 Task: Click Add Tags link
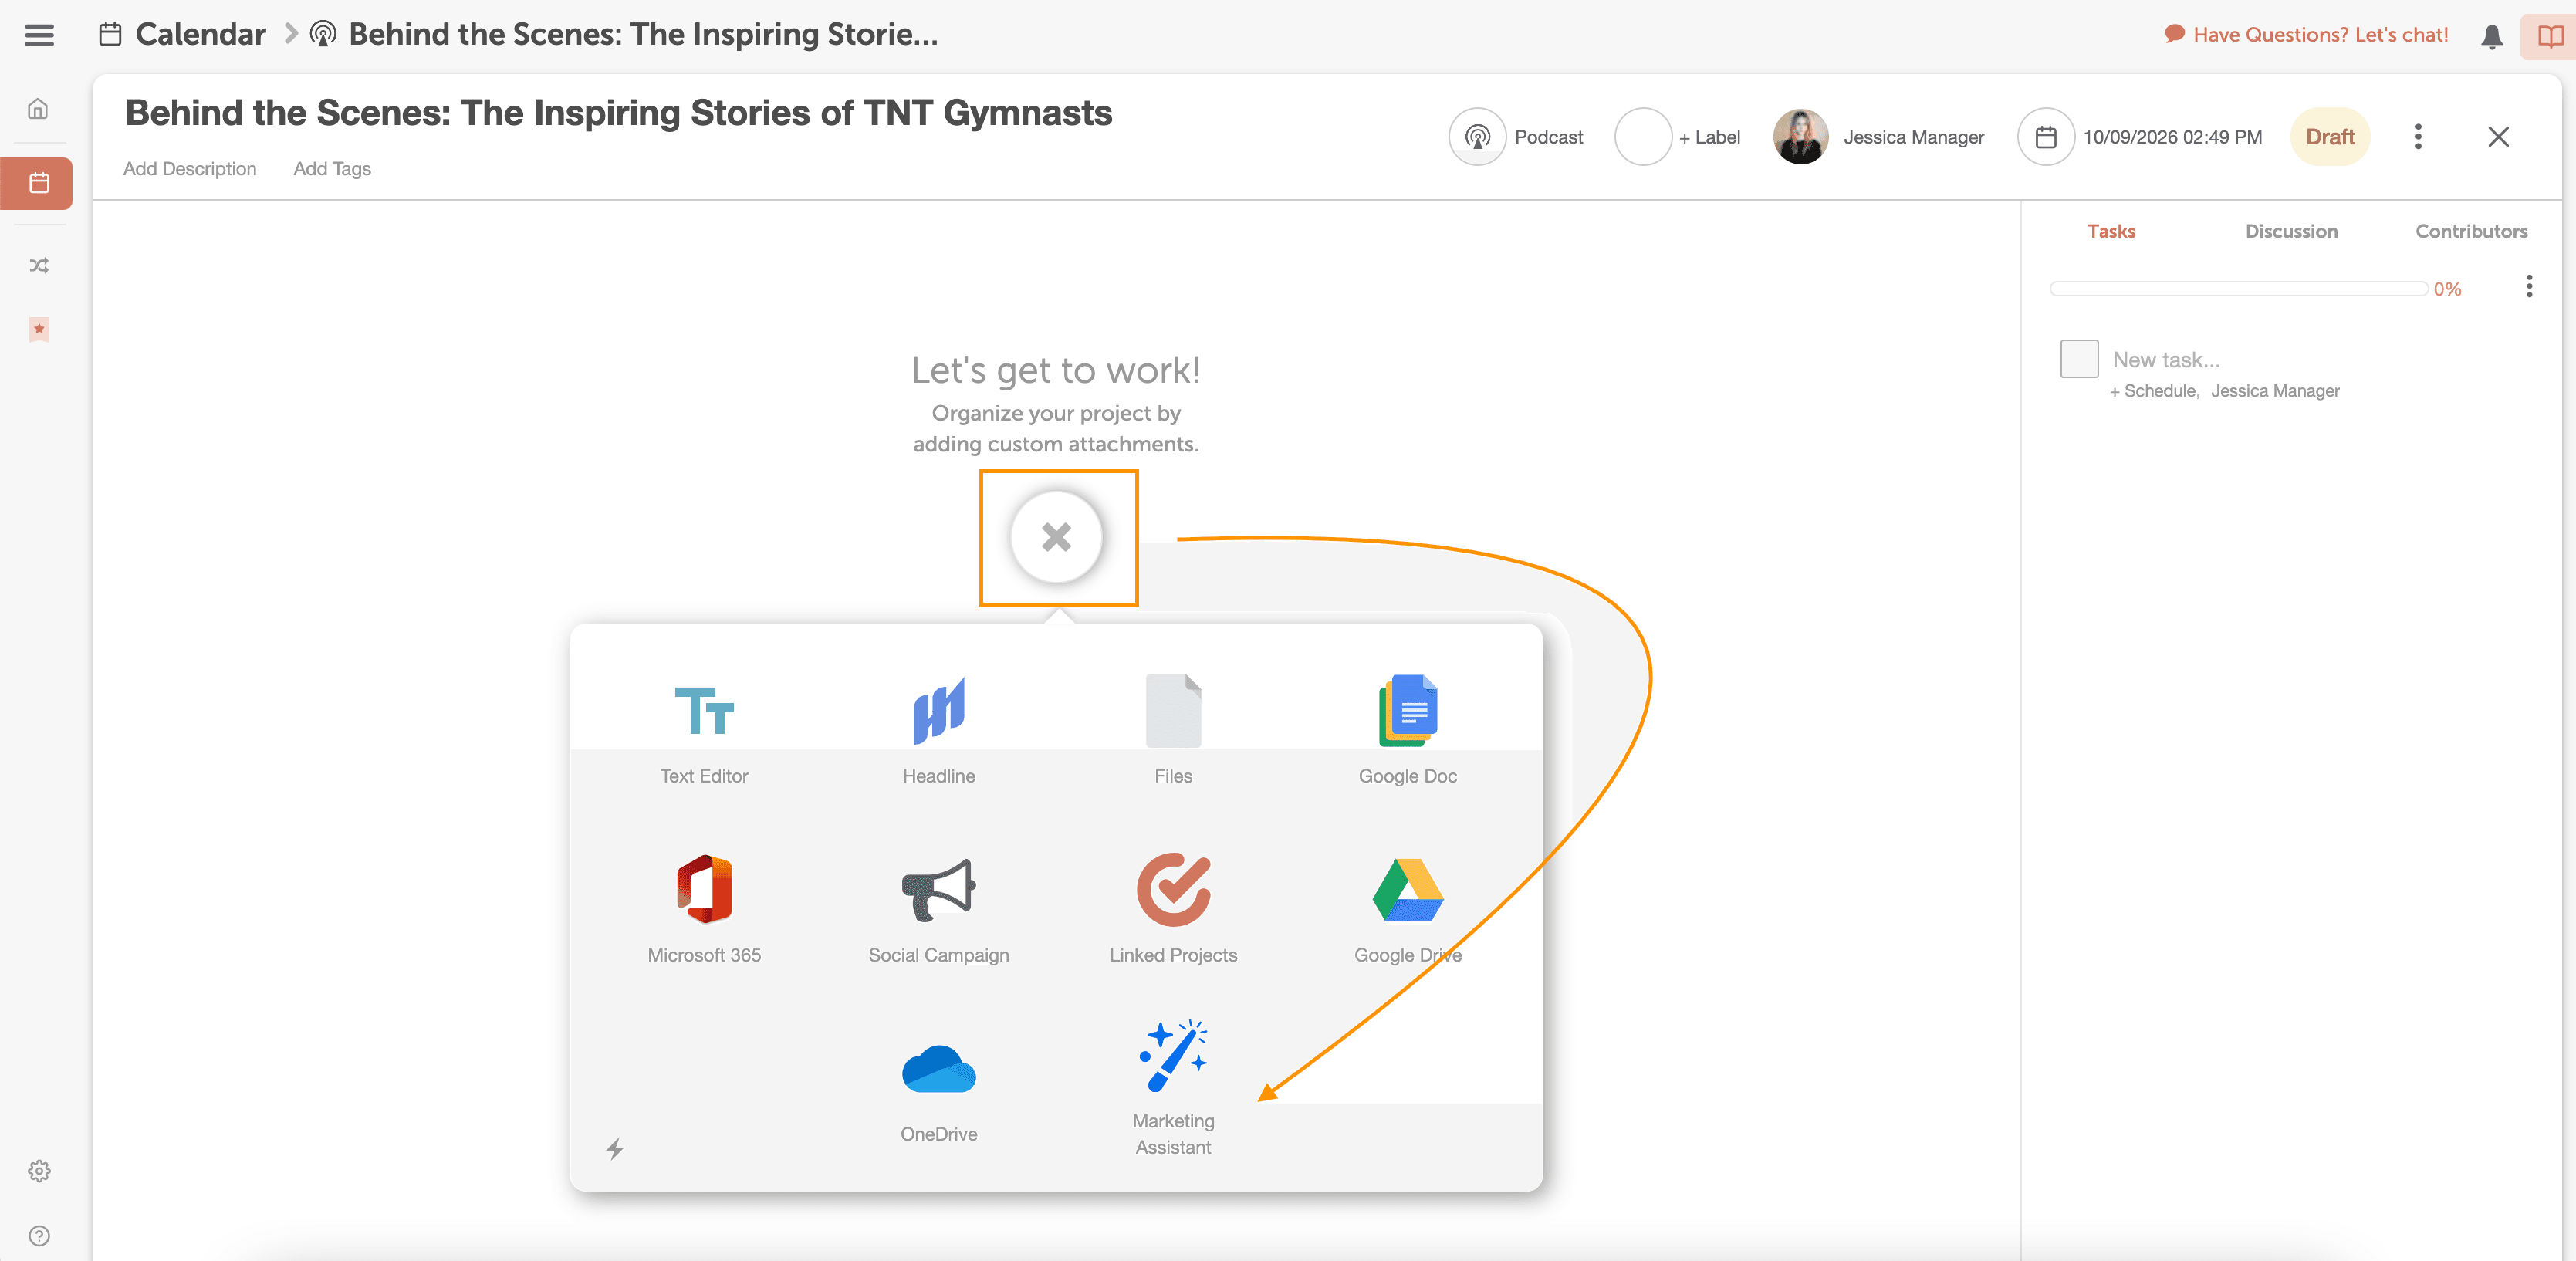click(x=332, y=169)
